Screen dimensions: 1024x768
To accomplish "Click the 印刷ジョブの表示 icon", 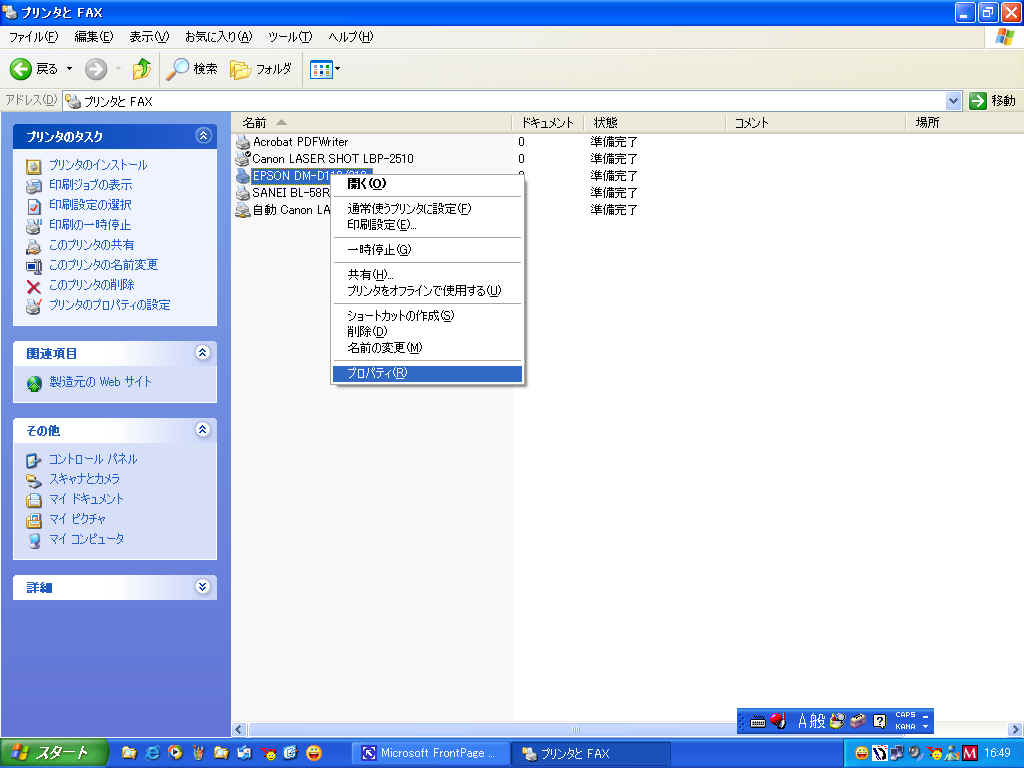I will pyautogui.click(x=33, y=186).
